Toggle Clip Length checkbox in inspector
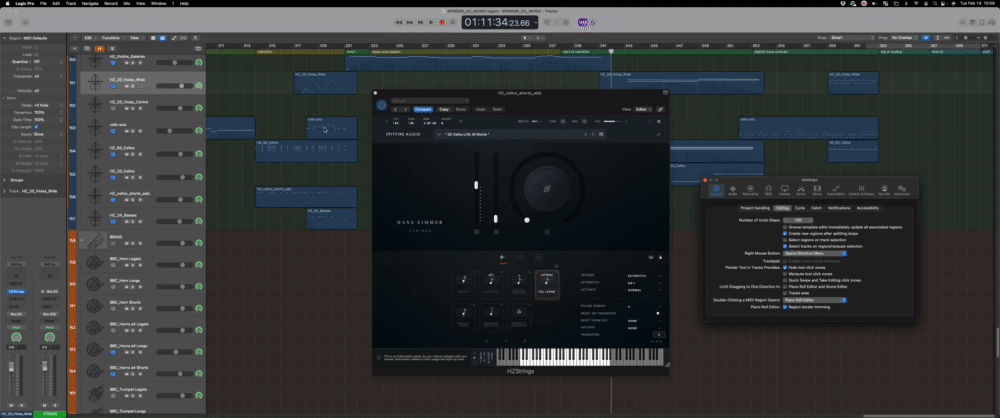Viewport: 1000px width, 418px height. pyautogui.click(x=36, y=127)
